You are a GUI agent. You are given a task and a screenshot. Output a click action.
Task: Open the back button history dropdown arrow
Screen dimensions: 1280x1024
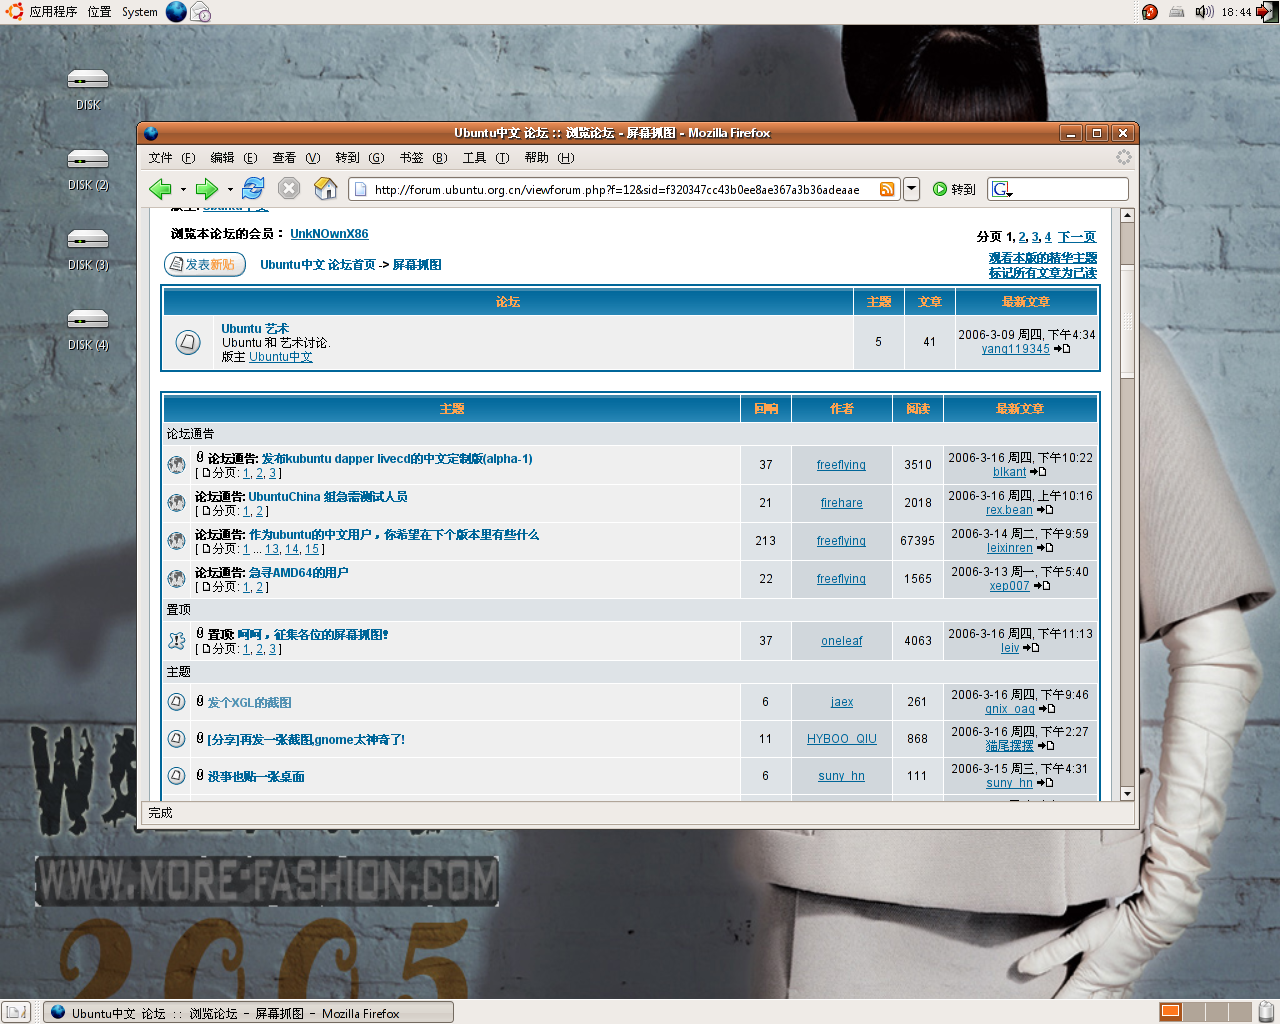pos(183,189)
